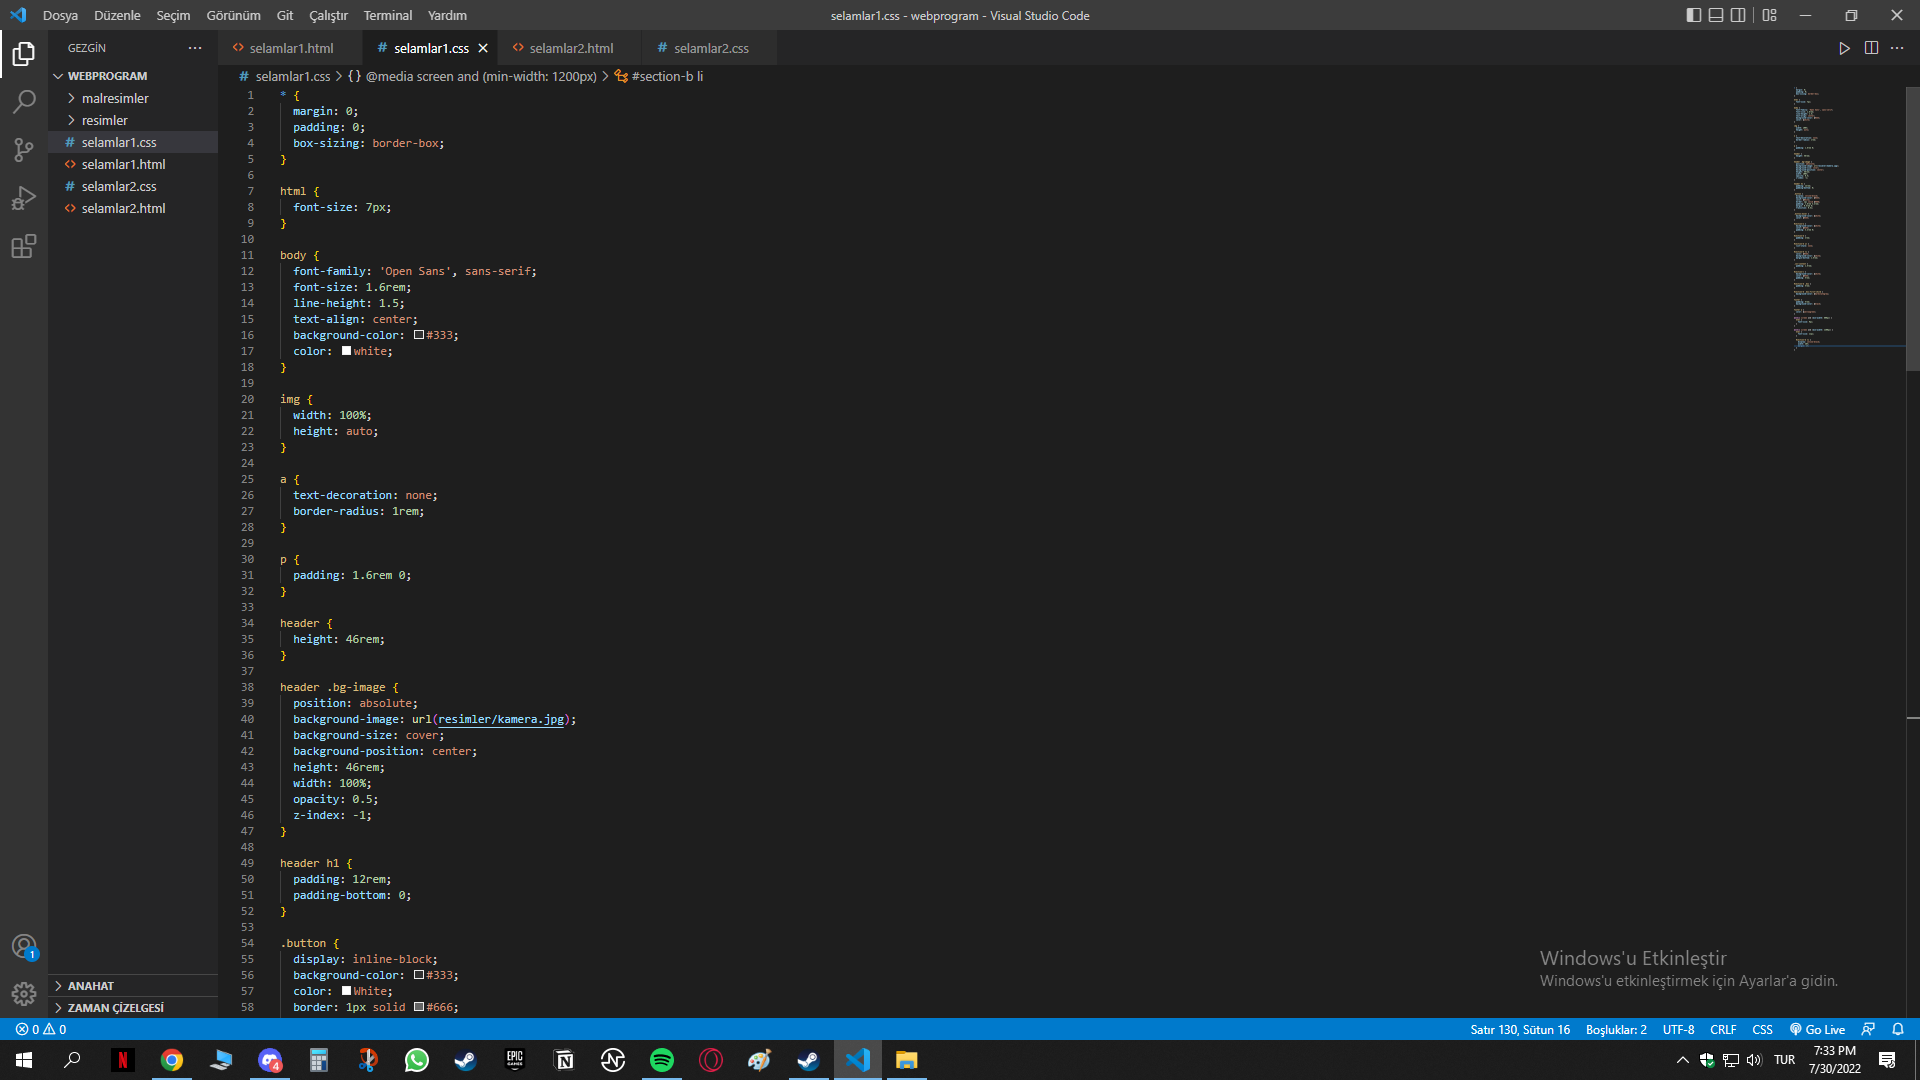This screenshot has height=1080, width=1920.
Task: Open errors and warnings problems indicator
Action: click(41, 1029)
